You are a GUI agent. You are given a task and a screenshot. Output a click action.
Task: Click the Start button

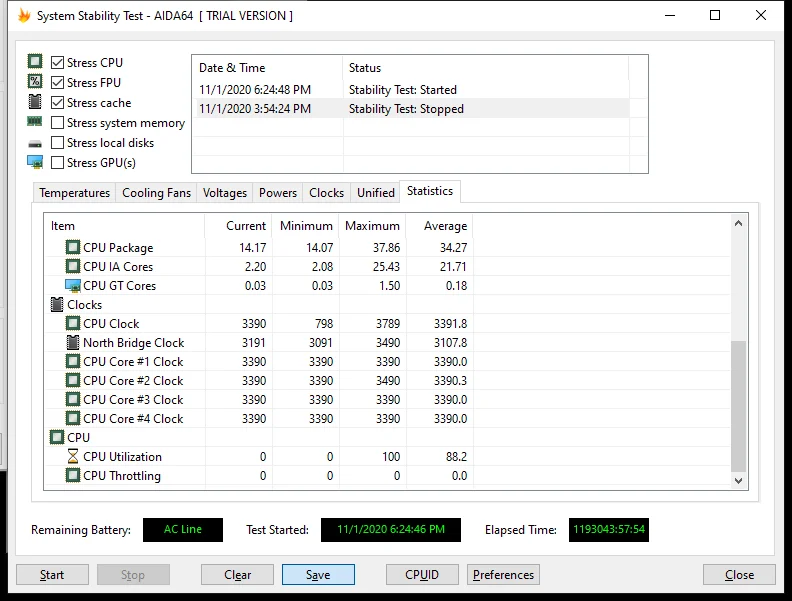52,575
